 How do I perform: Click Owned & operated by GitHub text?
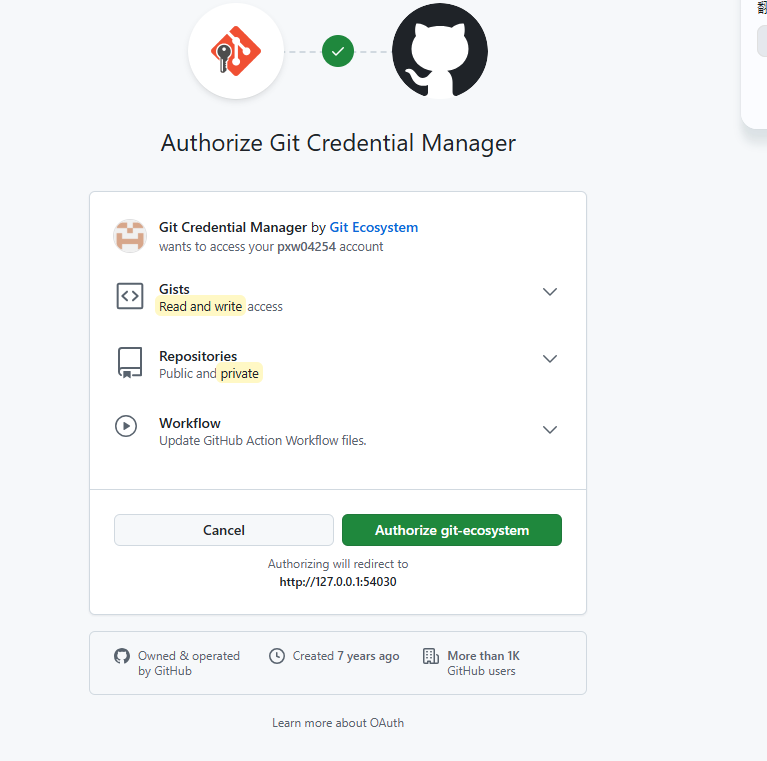189,663
